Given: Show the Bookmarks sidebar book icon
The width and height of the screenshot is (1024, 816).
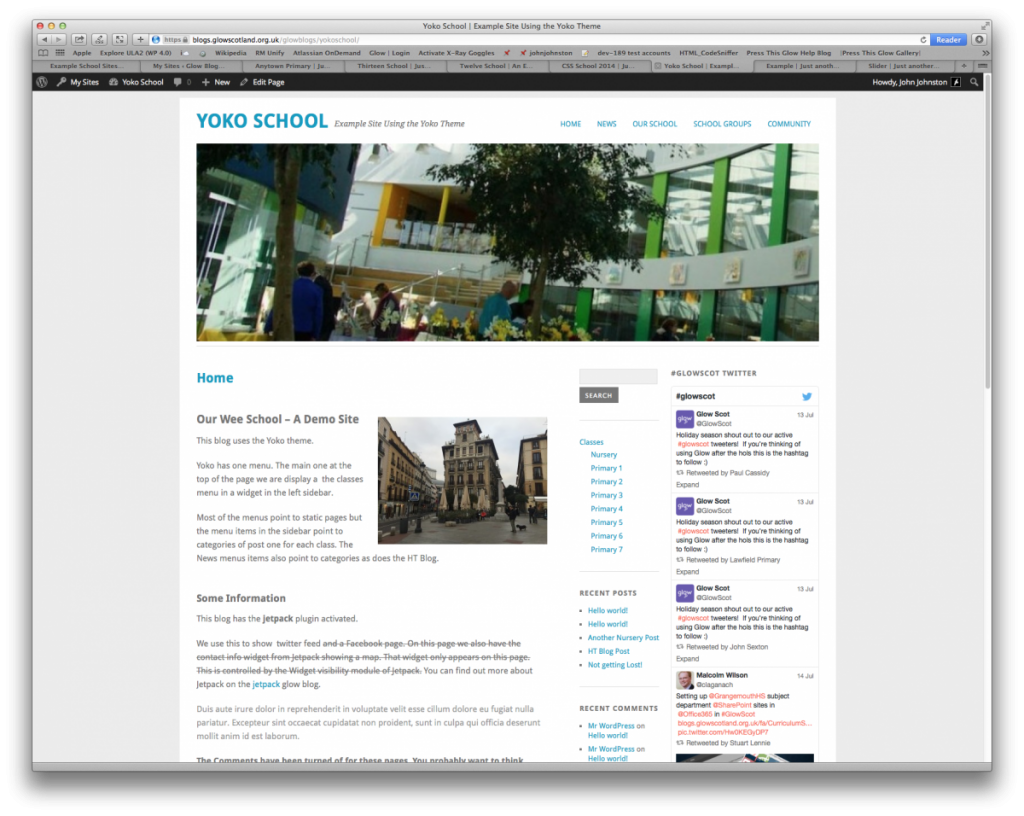Looking at the screenshot, I should [44, 52].
